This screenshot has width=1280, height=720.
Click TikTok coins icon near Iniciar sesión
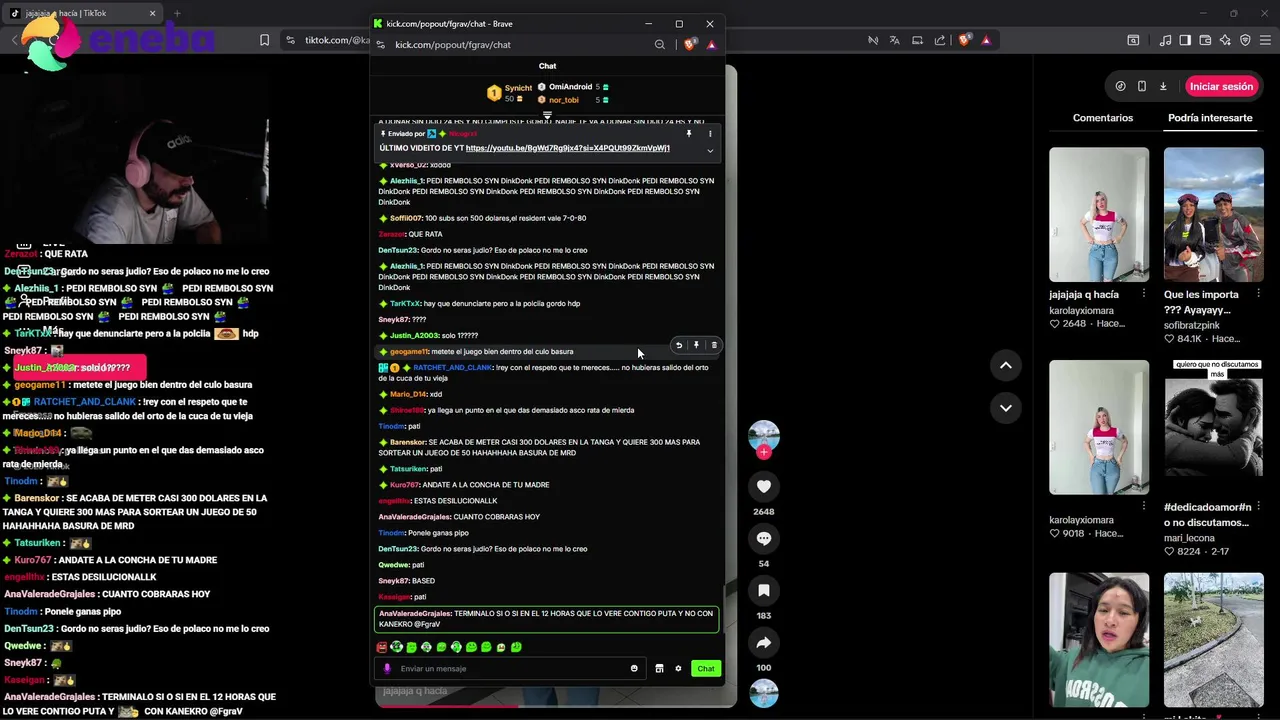(x=1120, y=86)
